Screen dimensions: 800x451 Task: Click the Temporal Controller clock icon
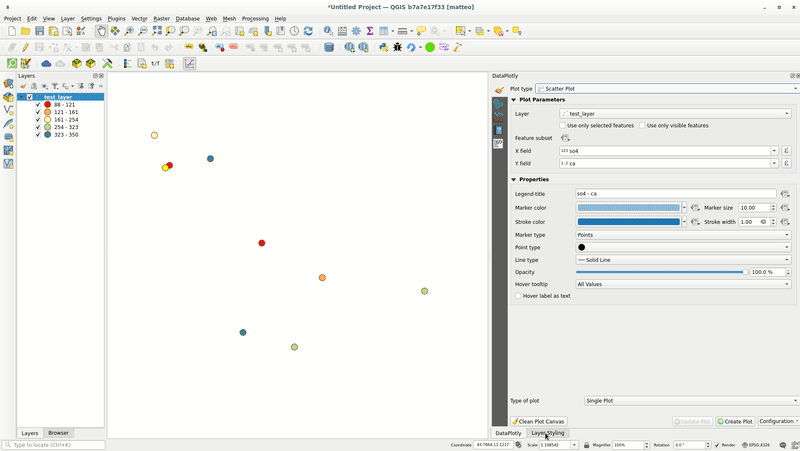294,31
